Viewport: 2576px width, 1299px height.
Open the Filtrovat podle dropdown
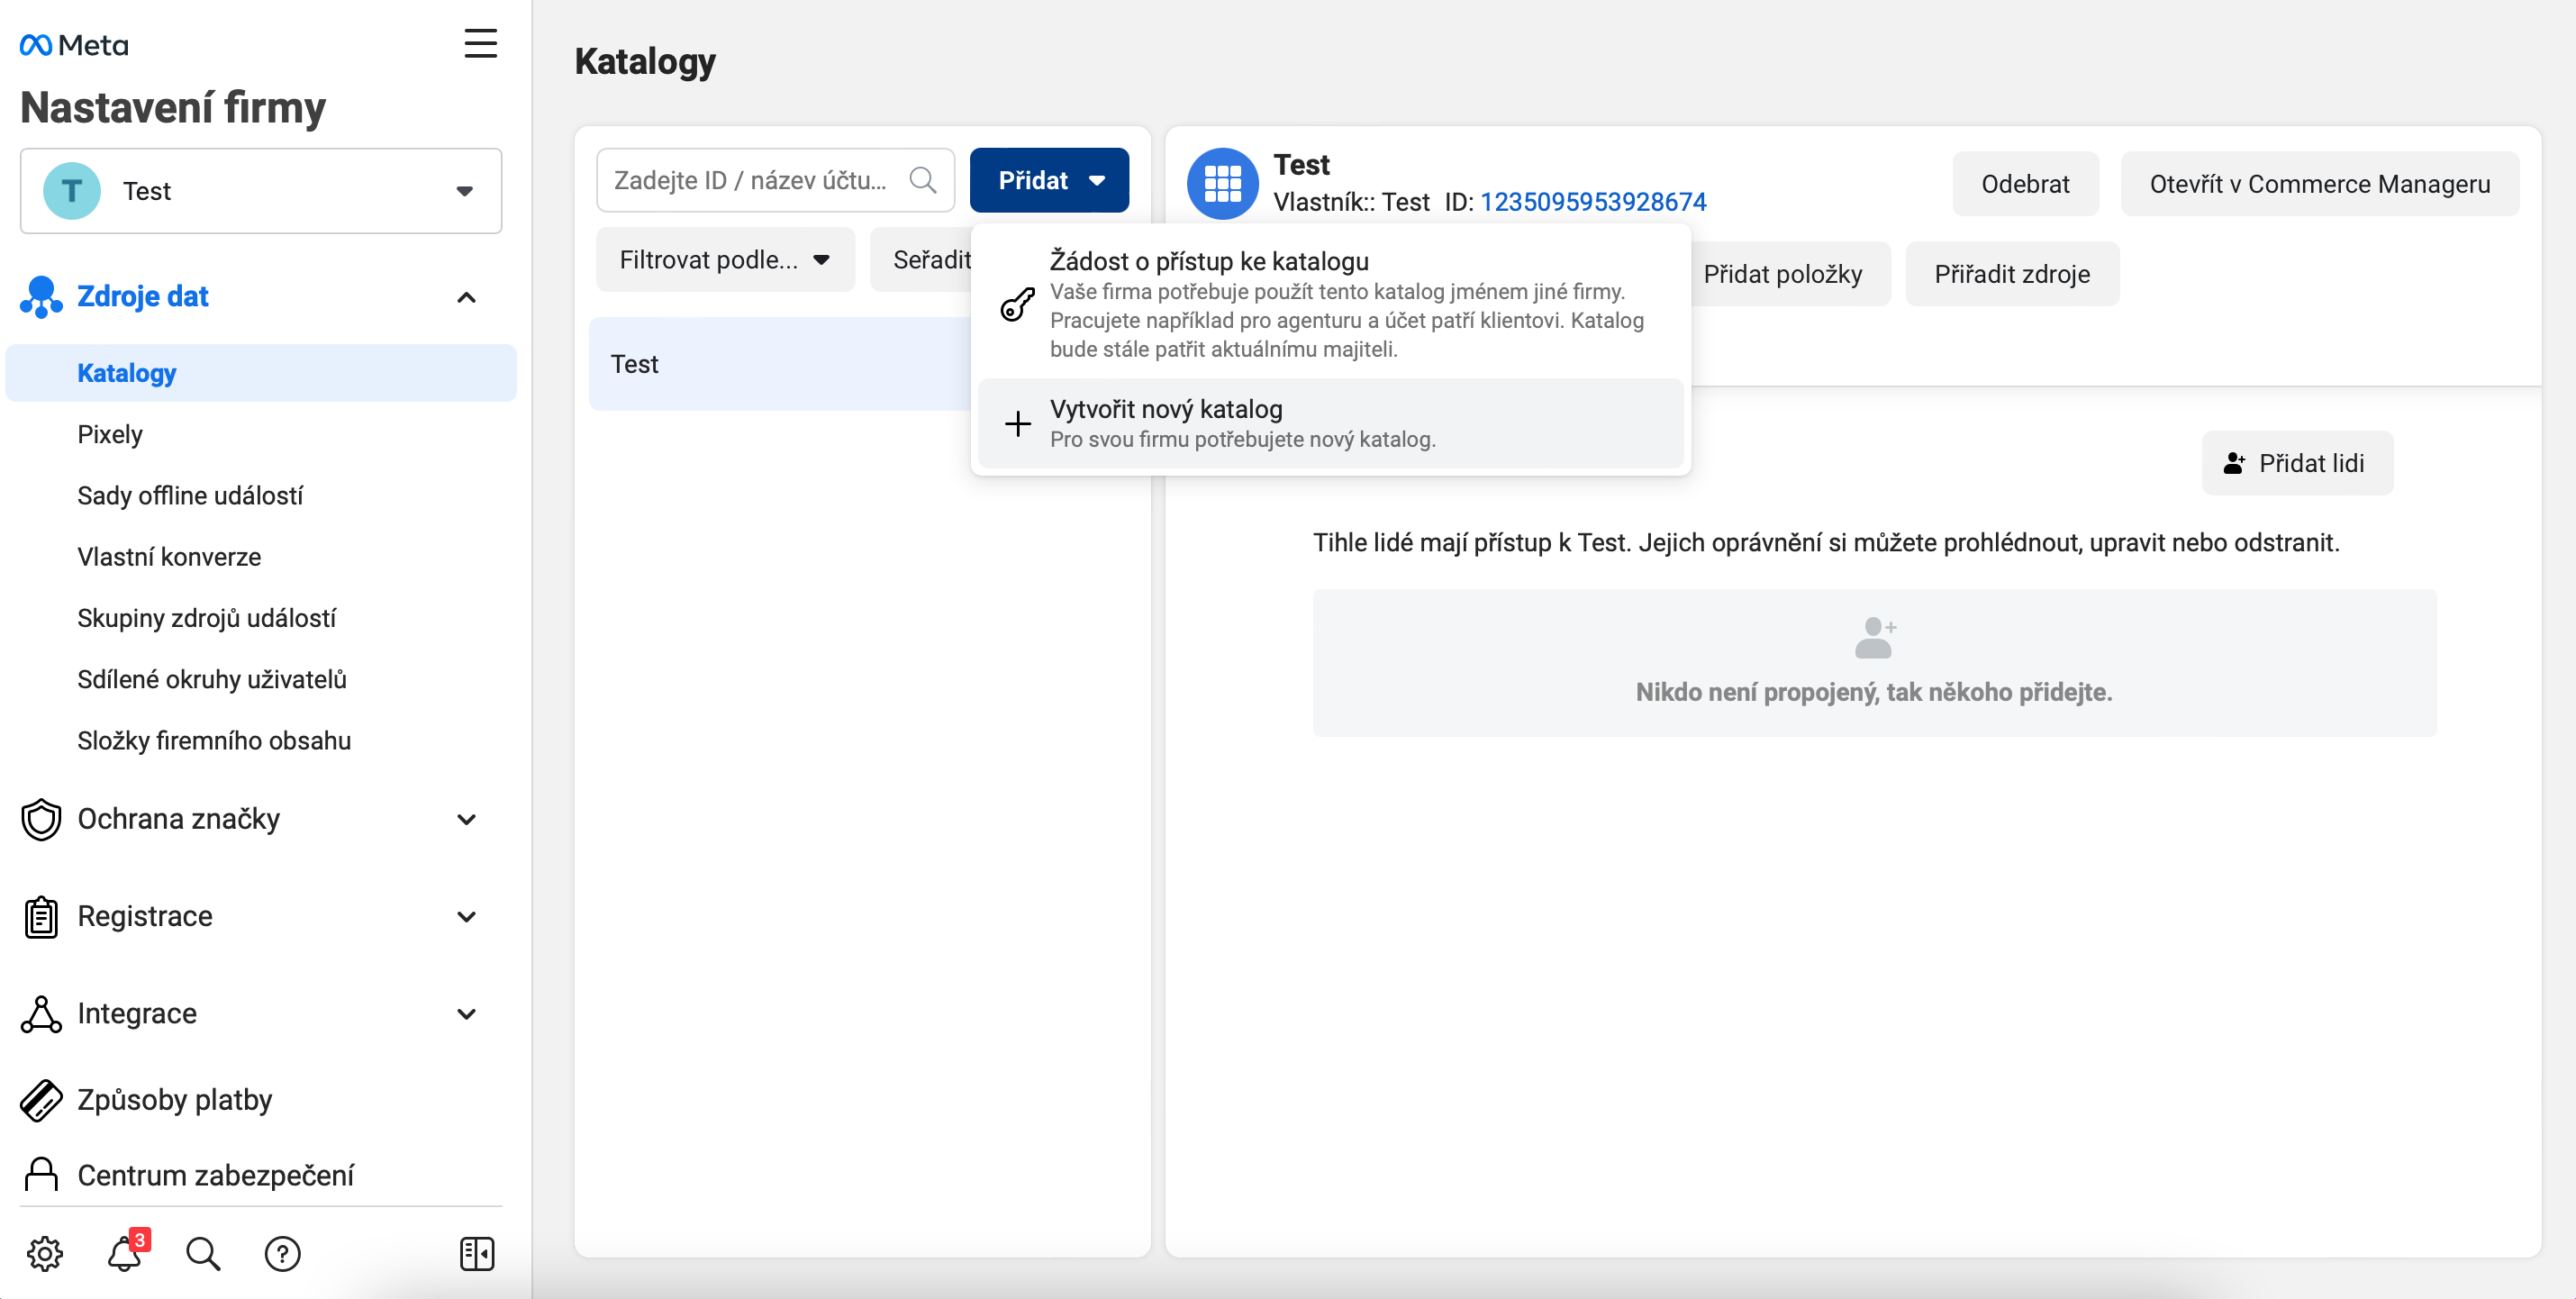click(x=725, y=260)
